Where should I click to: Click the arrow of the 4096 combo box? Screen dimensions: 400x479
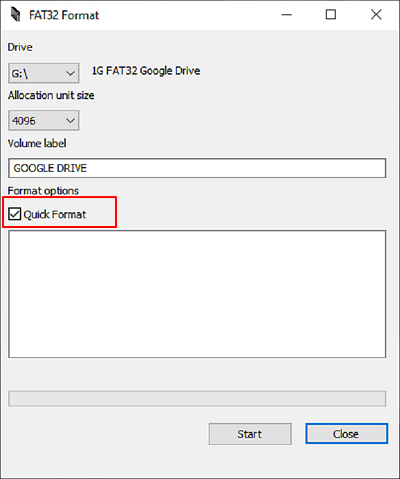coord(70,121)
